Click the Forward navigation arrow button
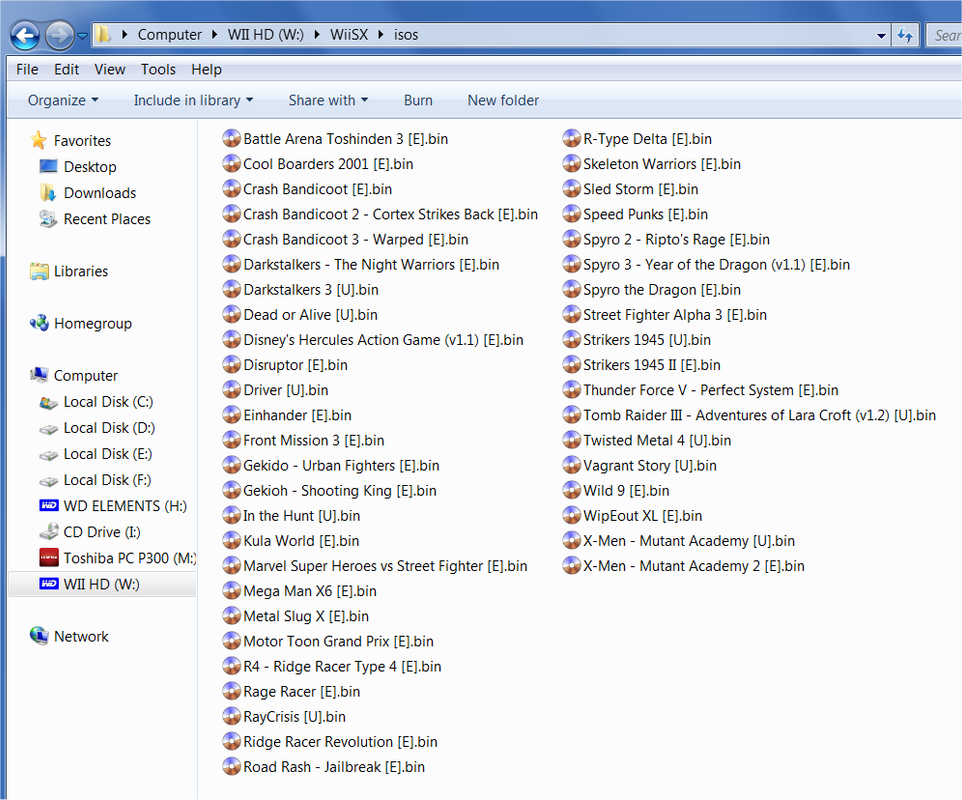 tap(60, 36)
